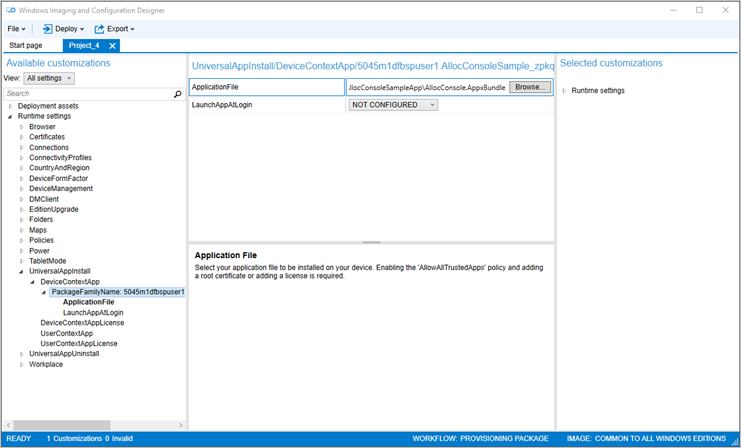Click the Deploy toolbar icon
Image resolution: width=741 pixels, height=448 pixels.
coord(47,29)
